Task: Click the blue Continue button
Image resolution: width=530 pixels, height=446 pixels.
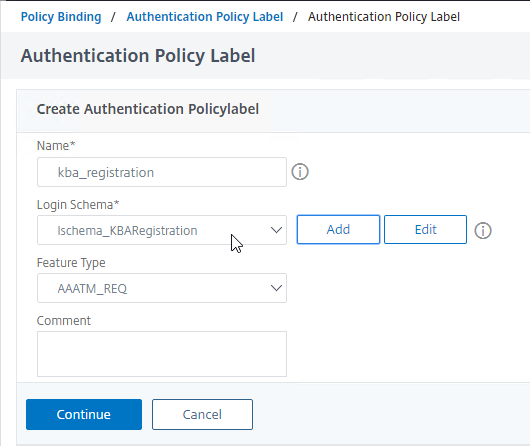Action: click(84, 415)
